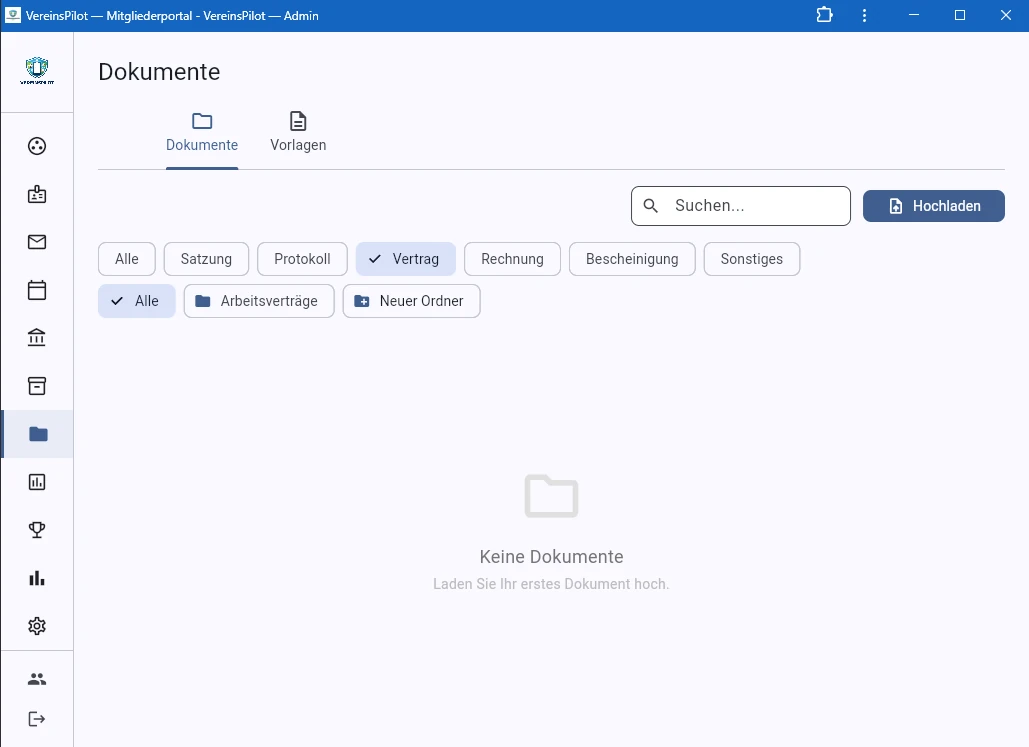Open the mail envelope sidebar icon
This screenshot has height=747, width=1029.
(x=37, y=242)
